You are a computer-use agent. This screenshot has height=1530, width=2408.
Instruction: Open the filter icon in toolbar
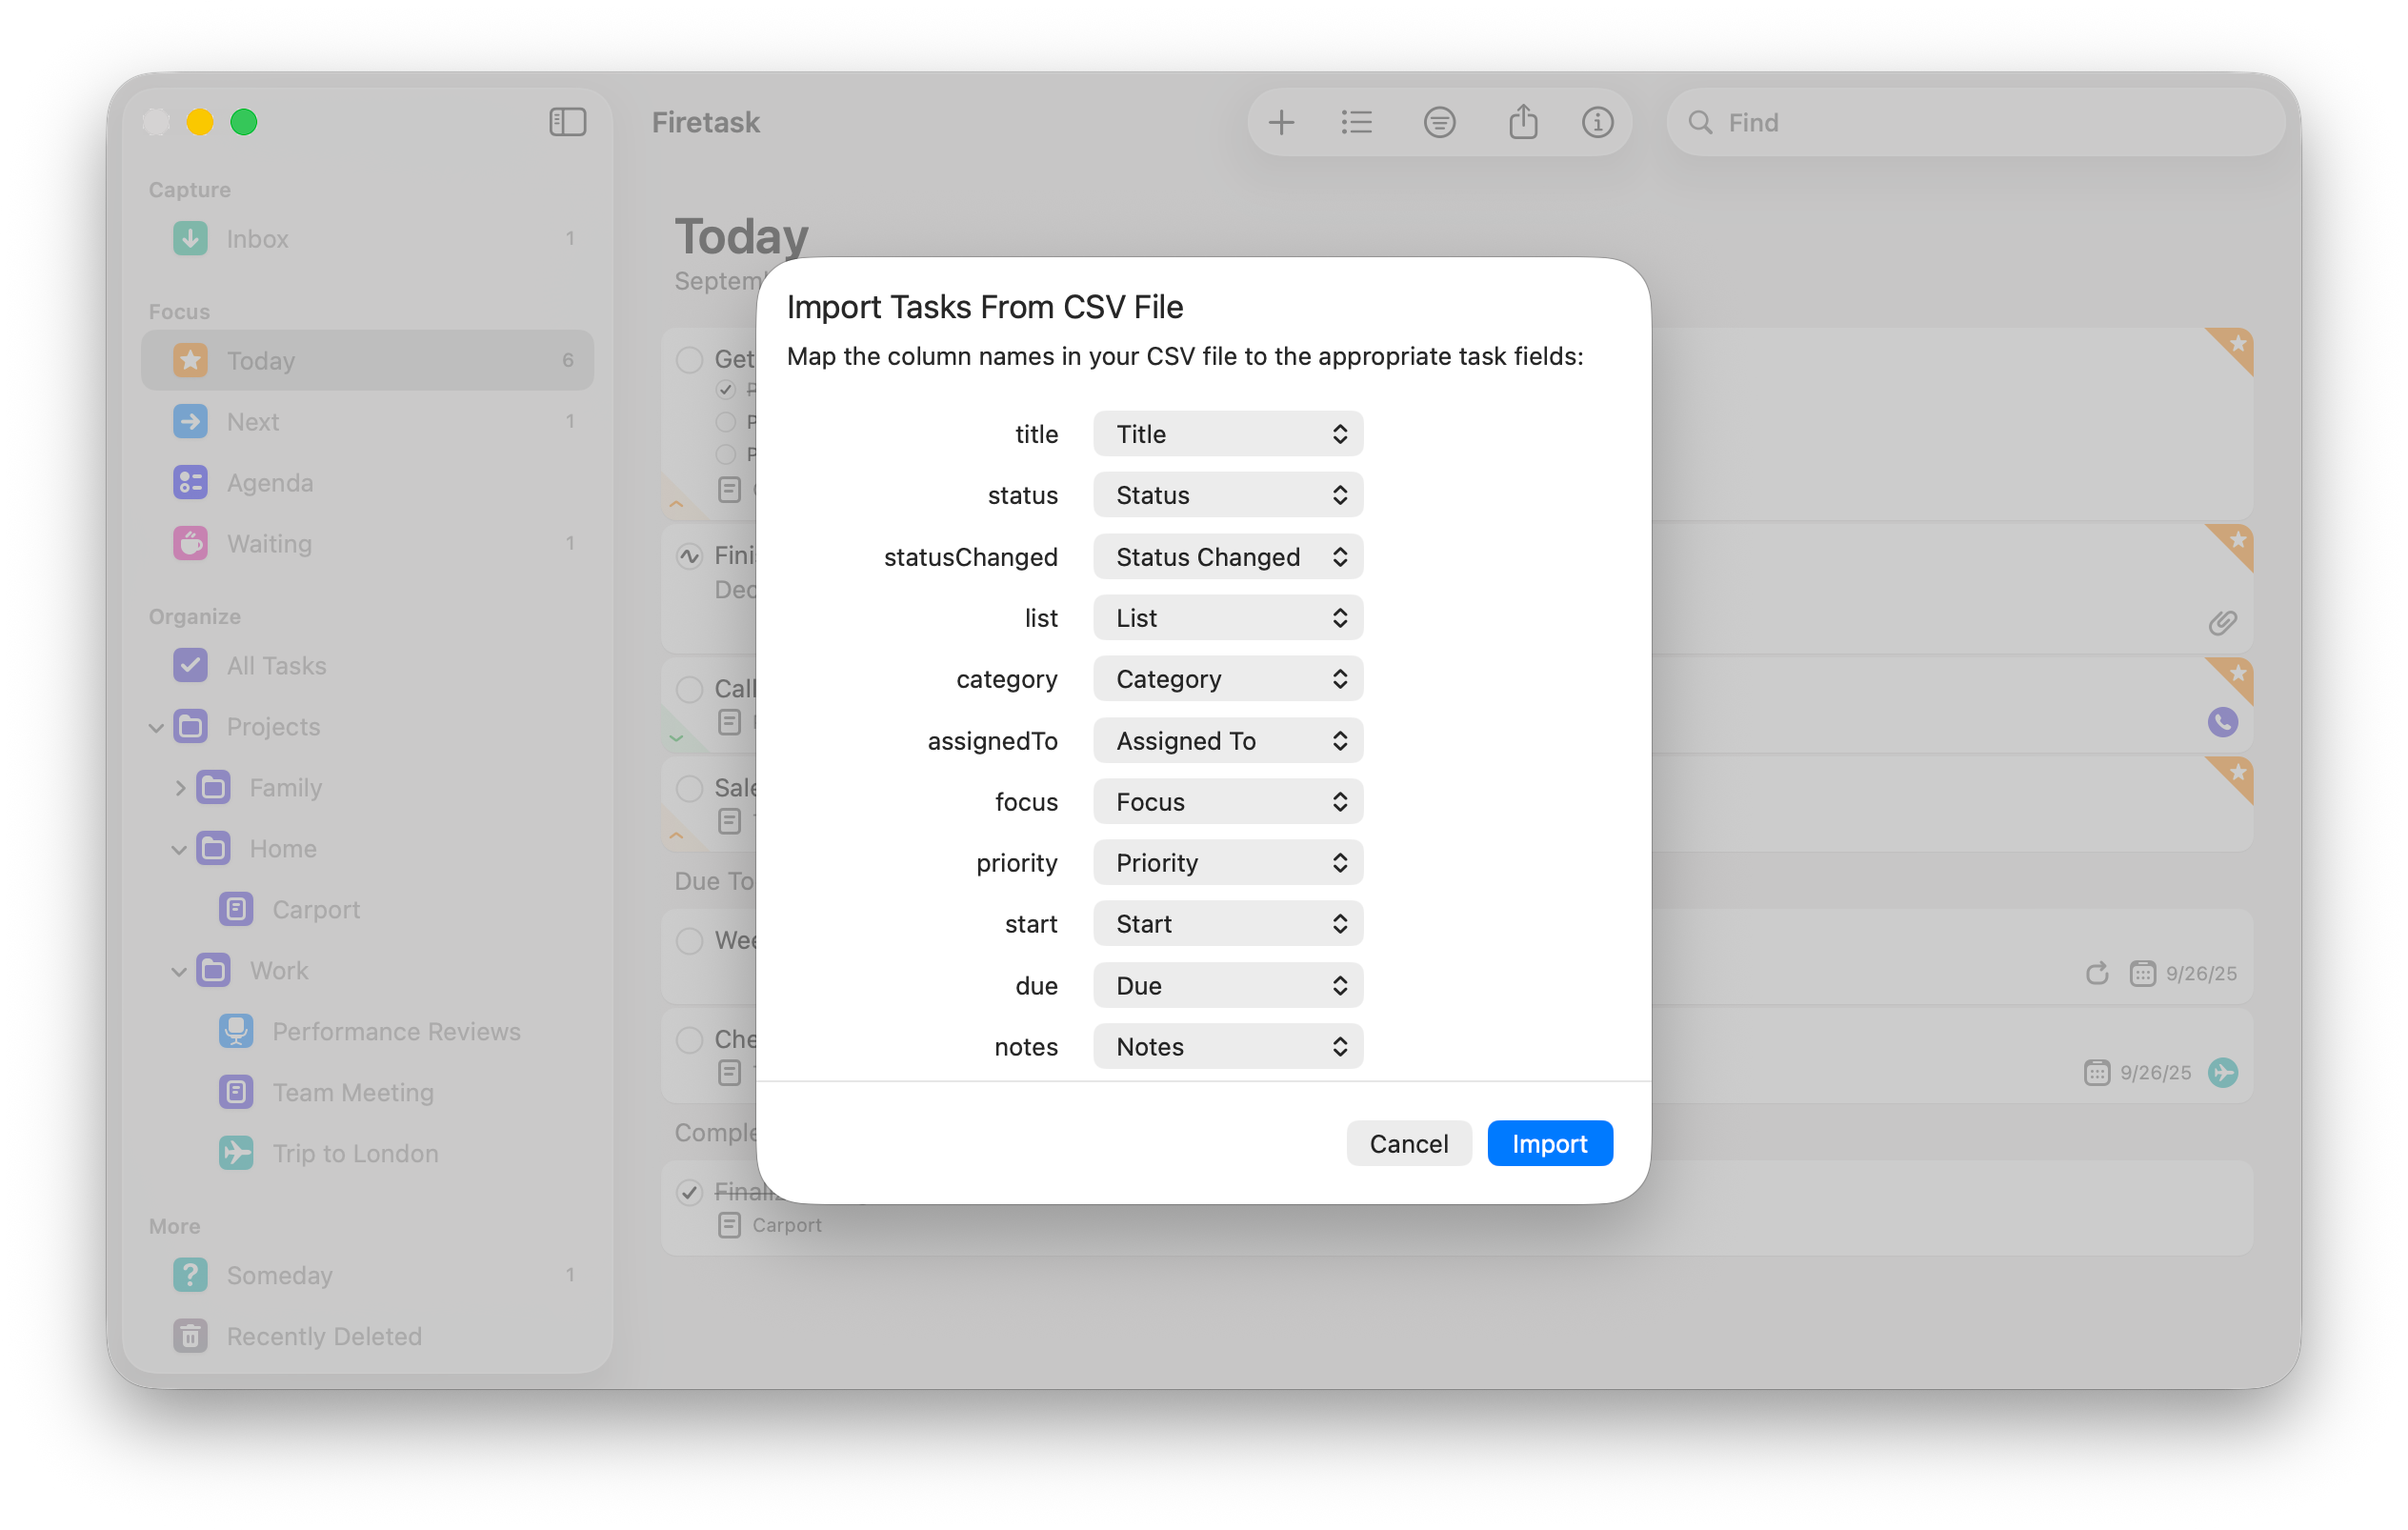1439,122
